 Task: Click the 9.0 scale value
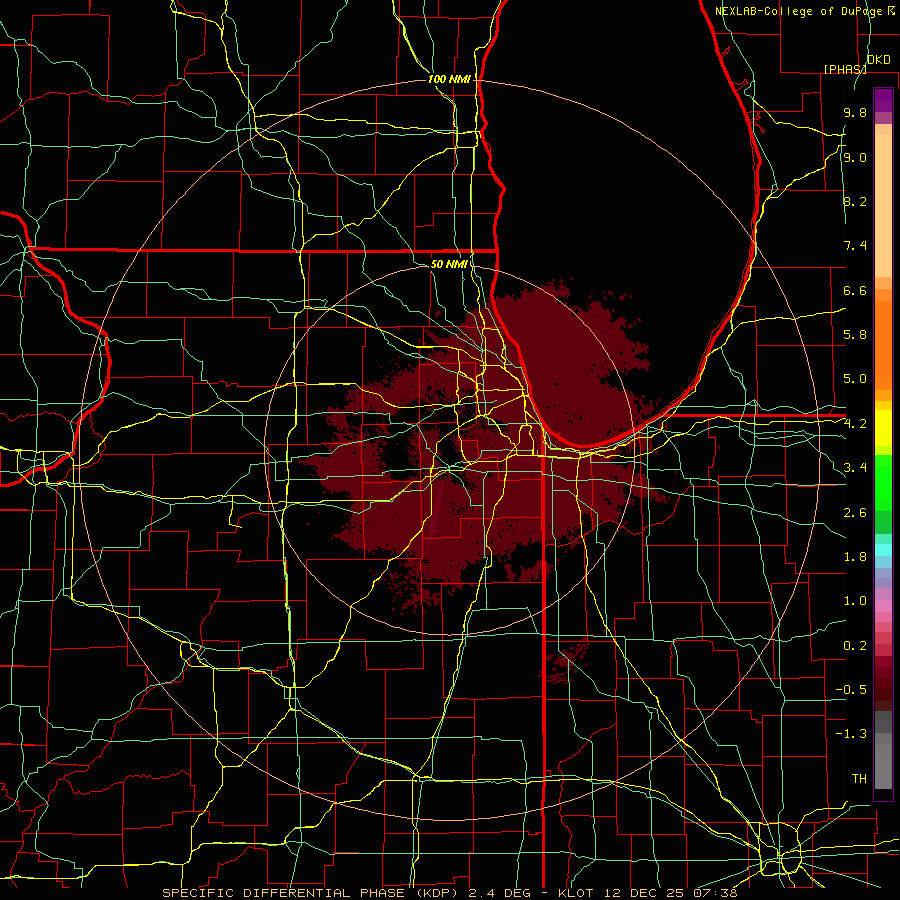pos(855,157)
